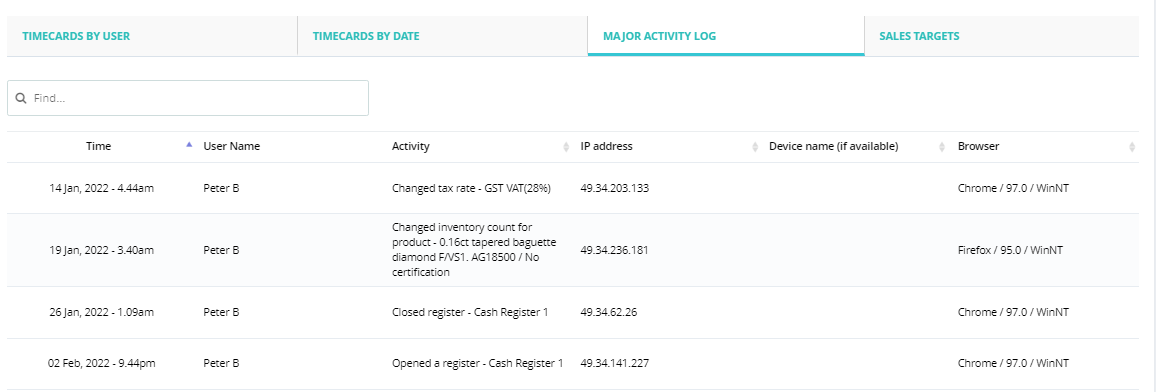Select the Changed inventory count activity row
This screenshot has height=392, width=1156.
pos(573,250)
